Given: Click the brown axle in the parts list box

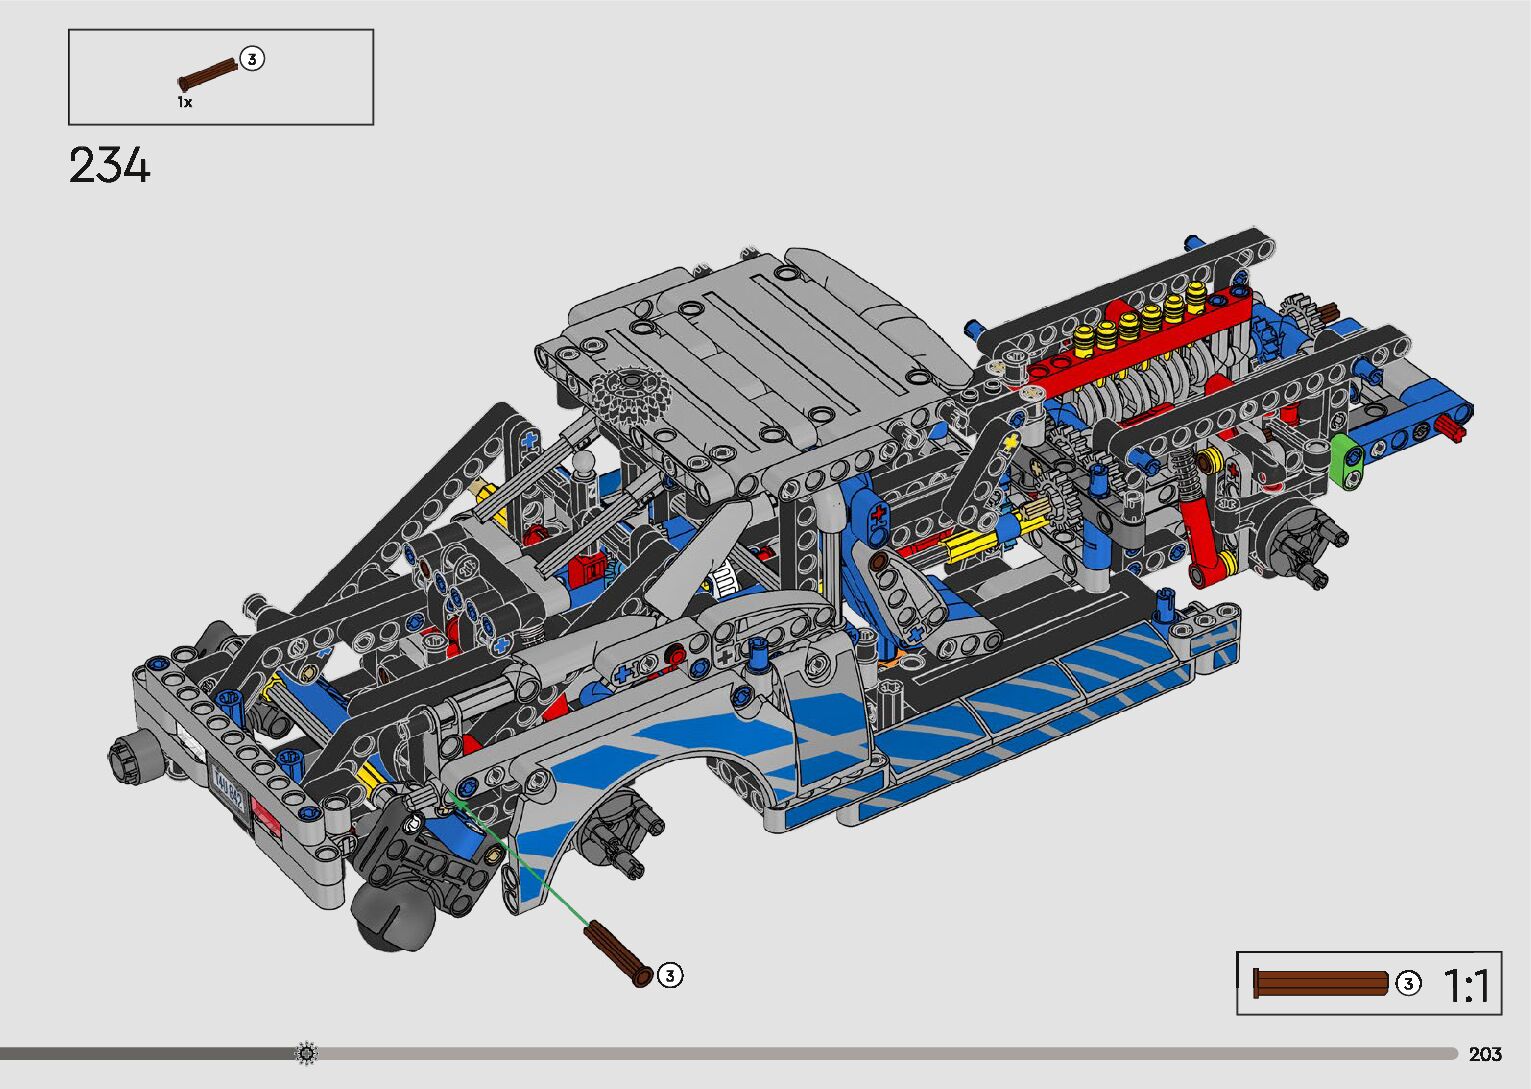Looking at the screenshot, I should click(208, 74).
